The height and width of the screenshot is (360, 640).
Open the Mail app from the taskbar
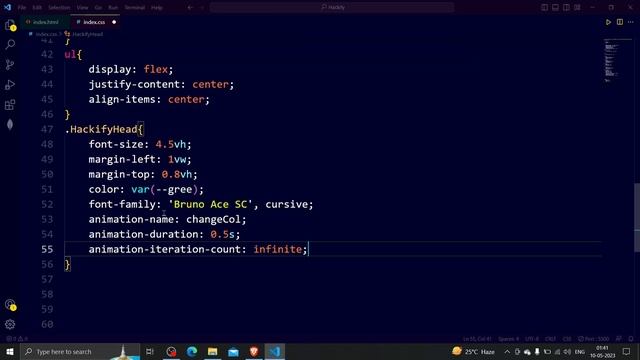click(233, 351)
